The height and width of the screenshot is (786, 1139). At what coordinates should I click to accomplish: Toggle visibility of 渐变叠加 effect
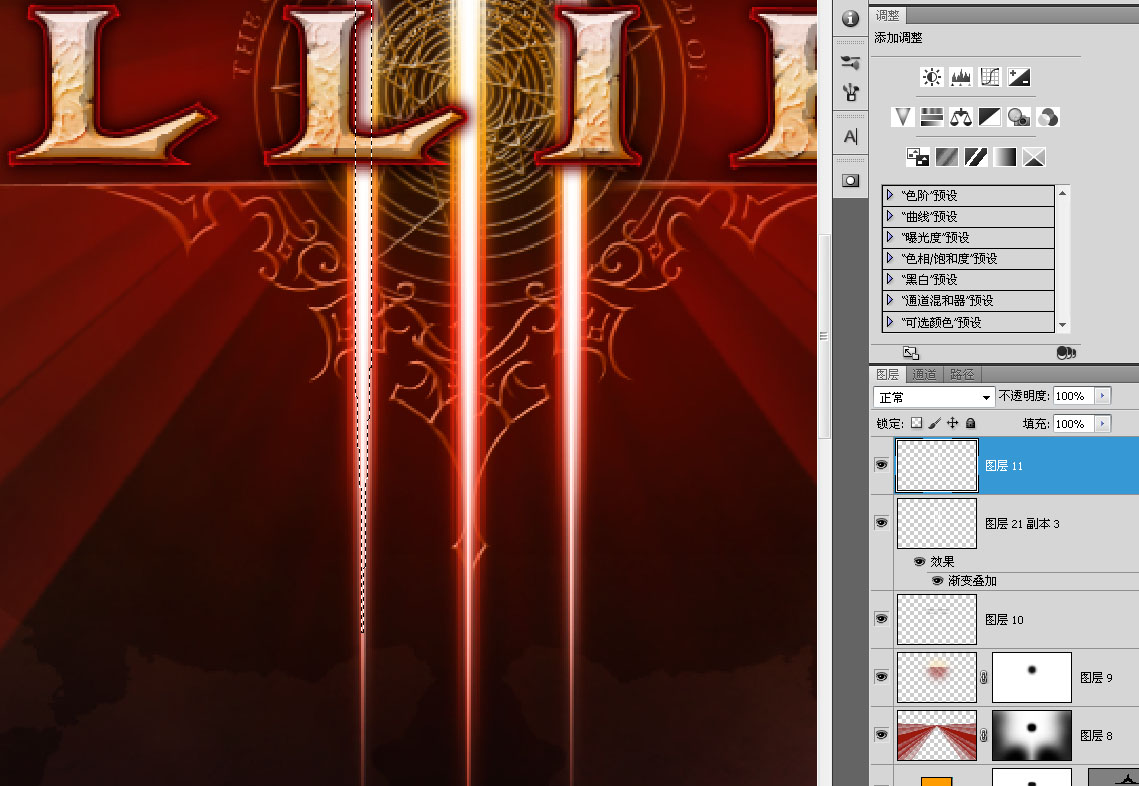(x=938, y=580)
